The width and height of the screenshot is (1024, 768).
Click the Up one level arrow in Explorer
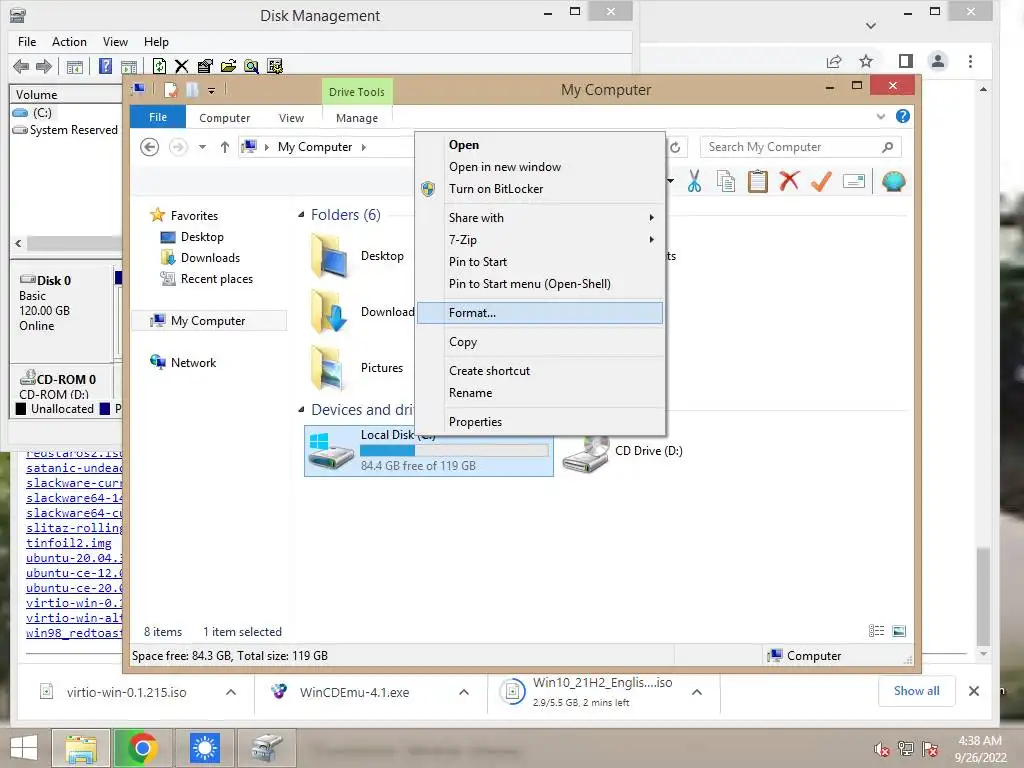(225, 148)
